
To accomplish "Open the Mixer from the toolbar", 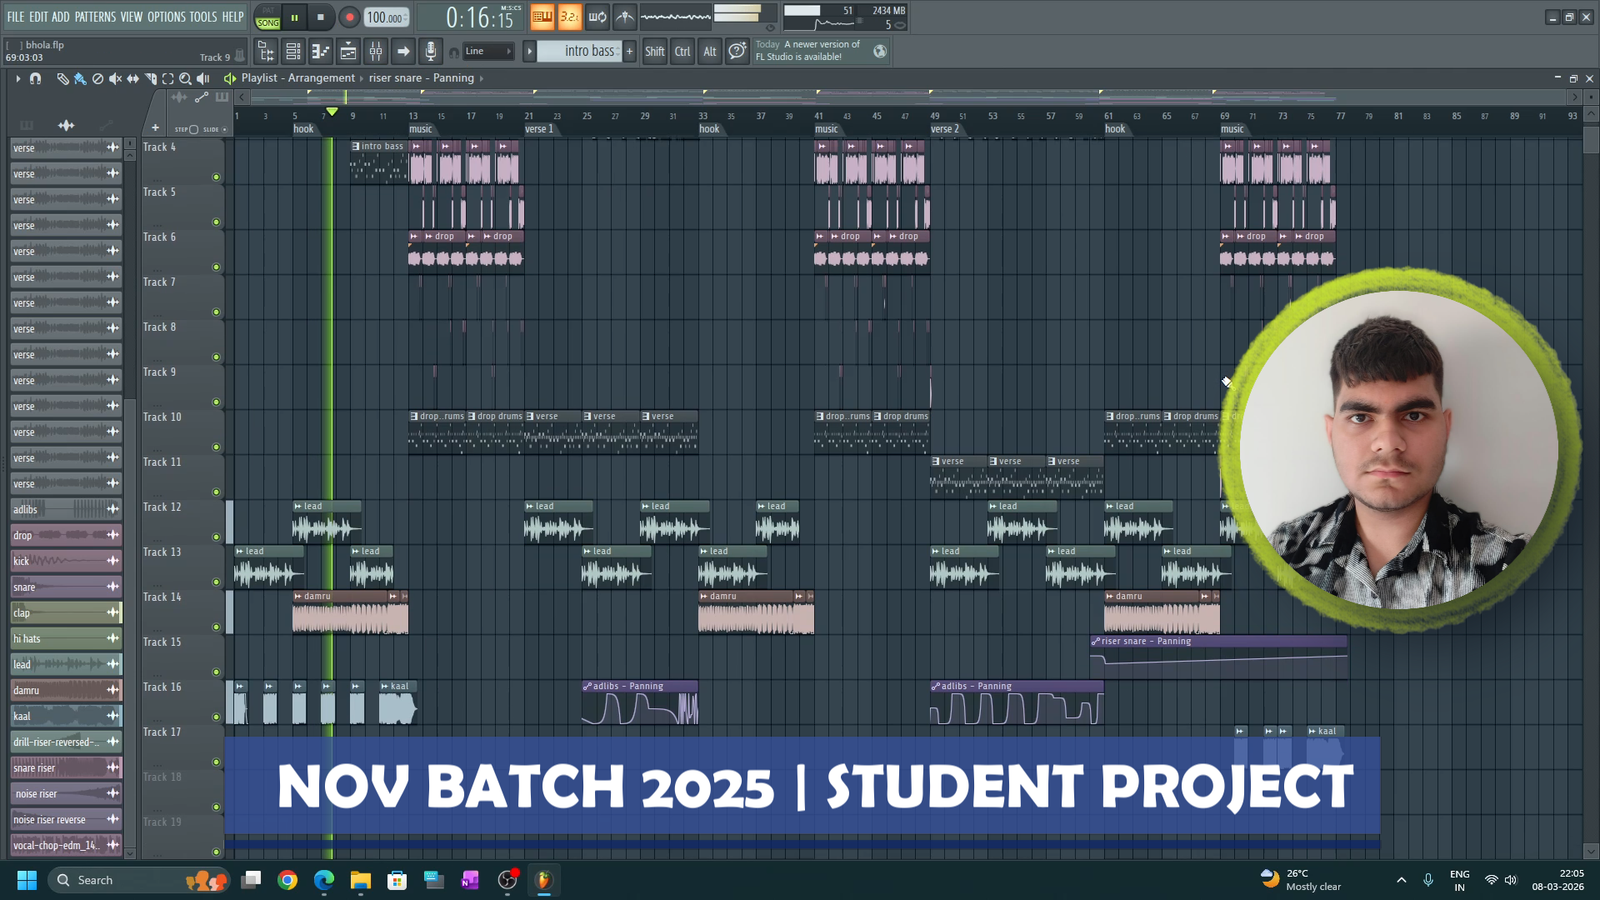I will pos(375,51).
